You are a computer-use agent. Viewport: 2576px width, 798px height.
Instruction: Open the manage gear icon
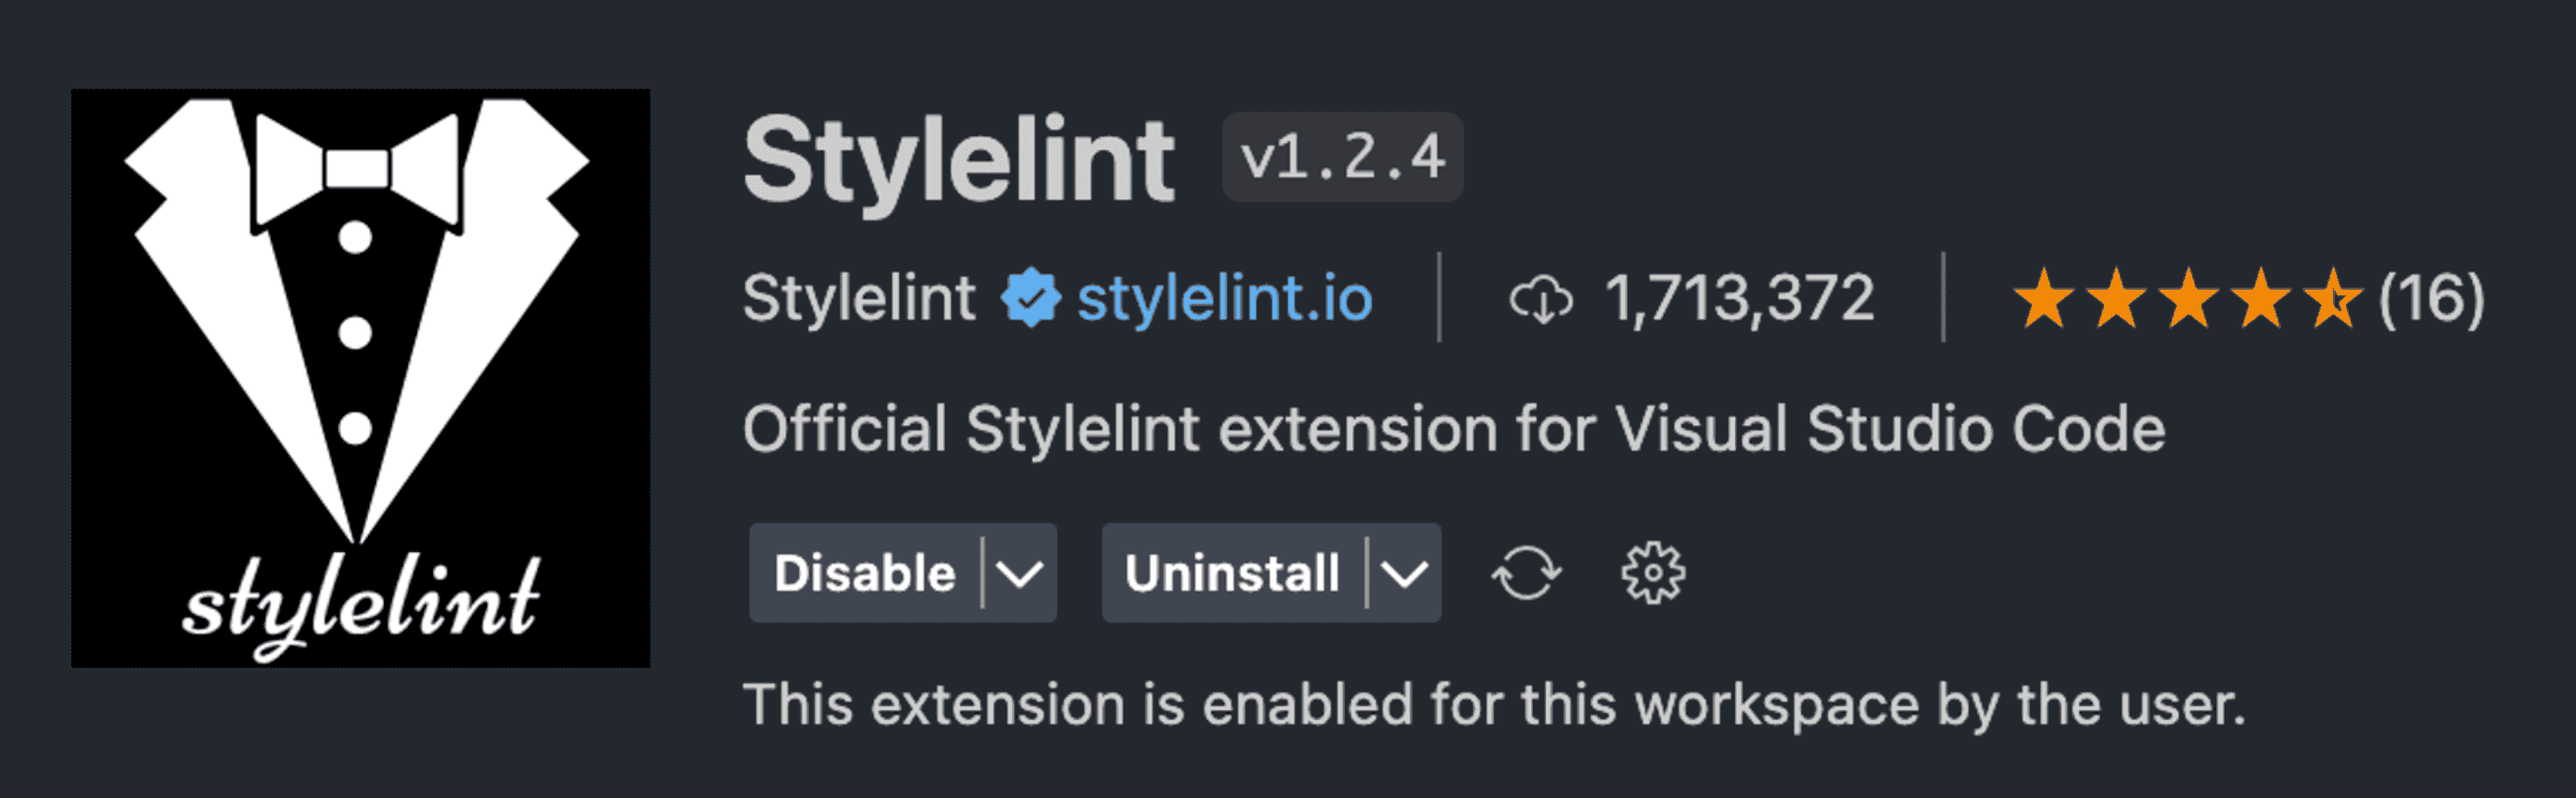click(1652, 573)
